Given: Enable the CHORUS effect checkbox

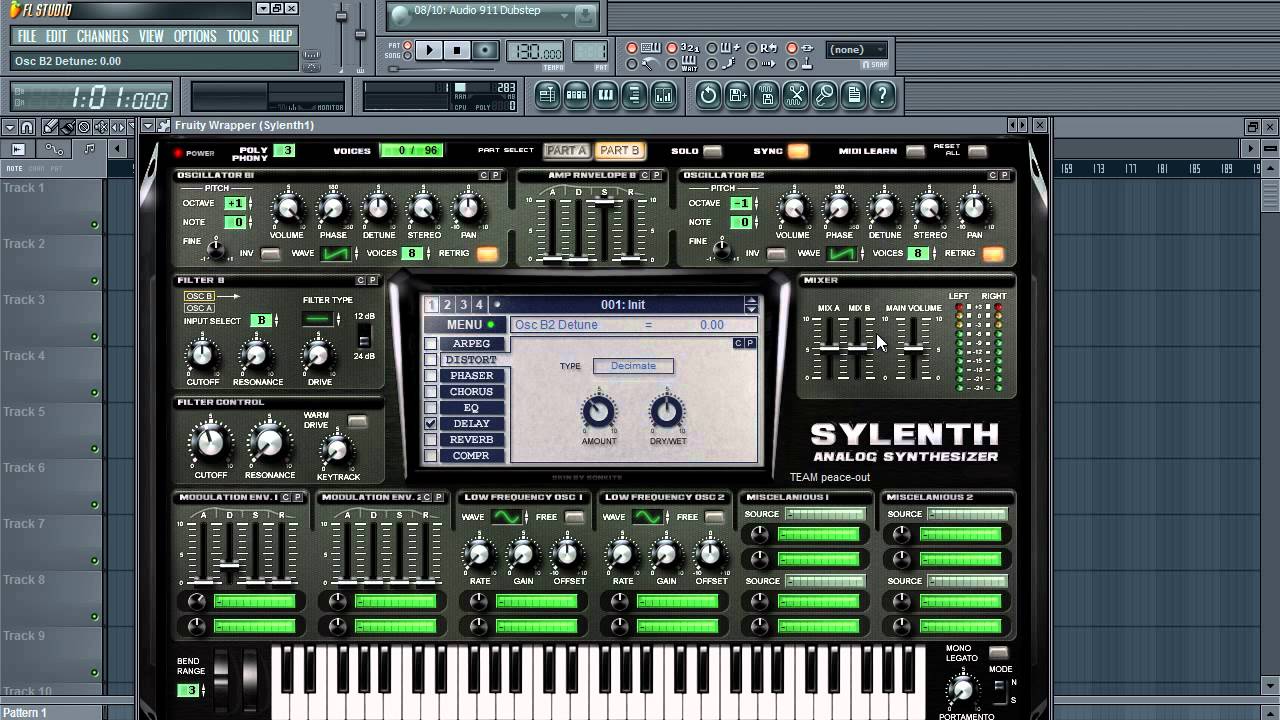Looking at the screenshot, I should point(431,392).
